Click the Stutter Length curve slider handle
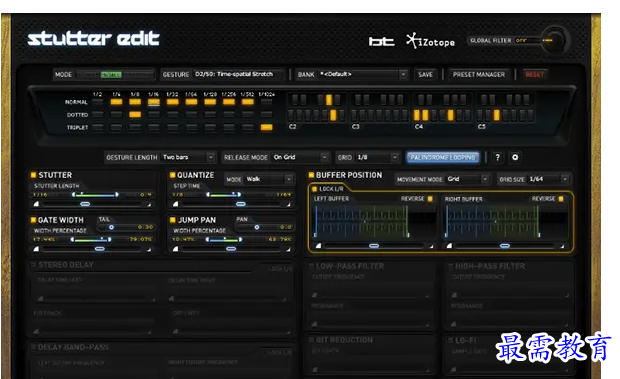The image size is (620, 379). pos(85,204)
